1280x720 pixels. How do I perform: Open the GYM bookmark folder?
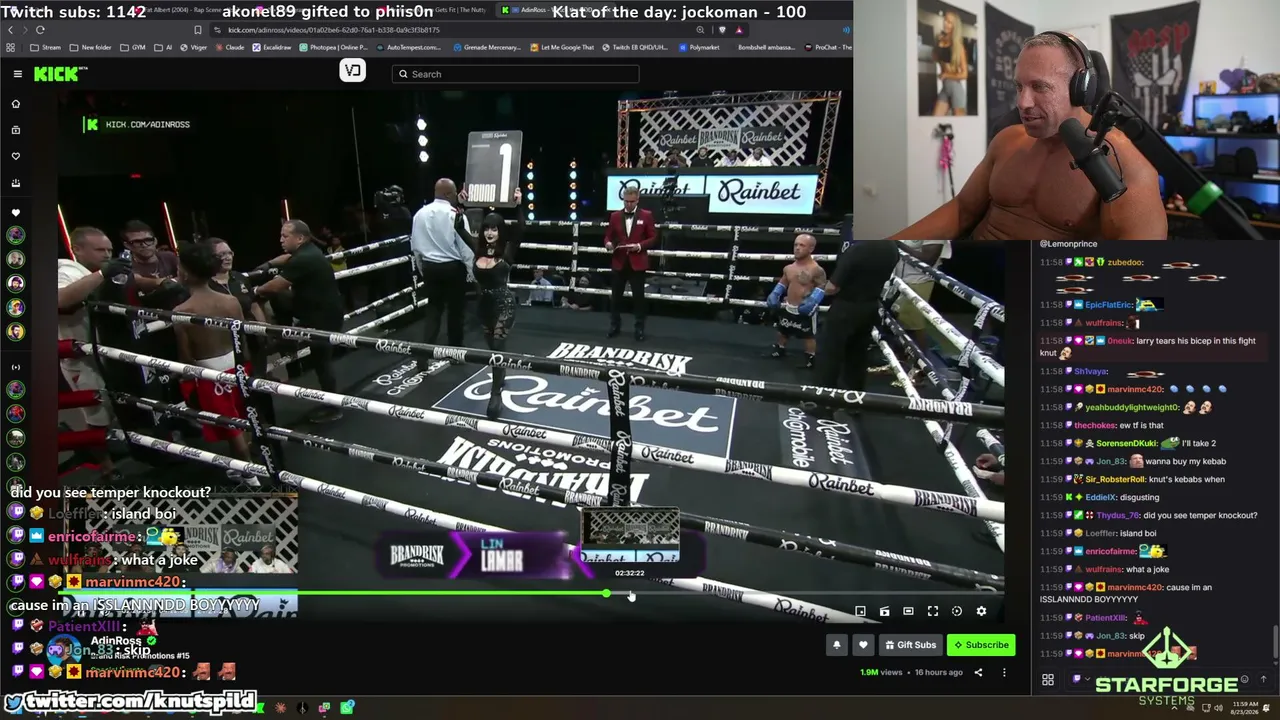click(x=135, y=47)
